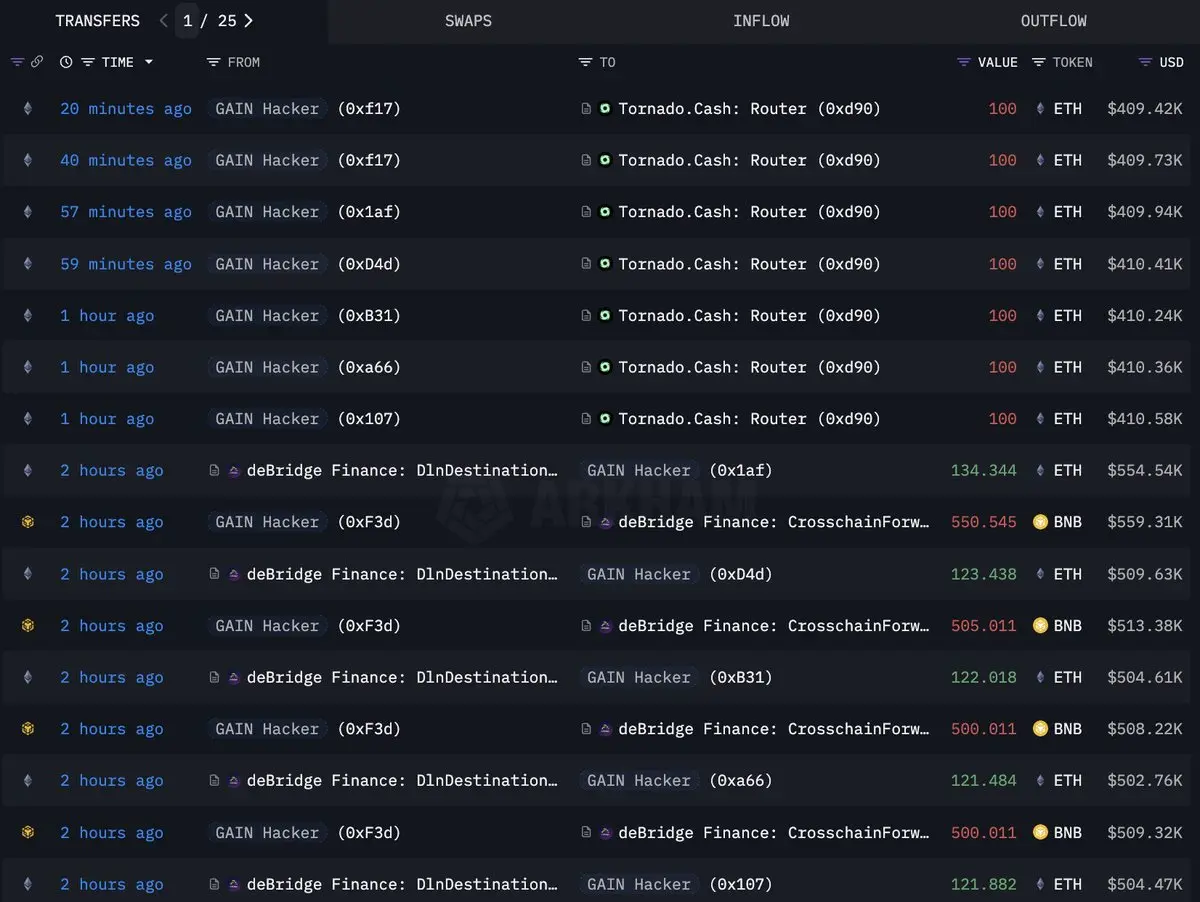Click contract icon in the 505.011 BNB row
Screen dimensions: 1200x902
[586, 625]
